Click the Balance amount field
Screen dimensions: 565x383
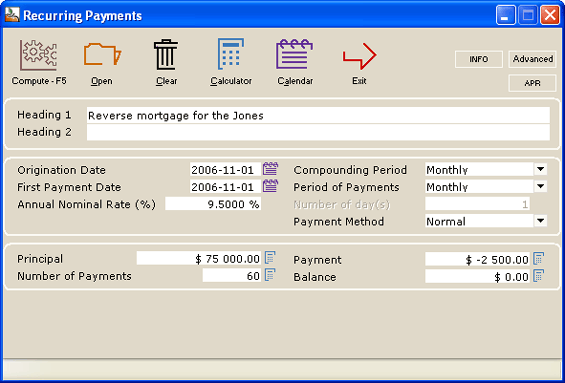click(477, 276)
